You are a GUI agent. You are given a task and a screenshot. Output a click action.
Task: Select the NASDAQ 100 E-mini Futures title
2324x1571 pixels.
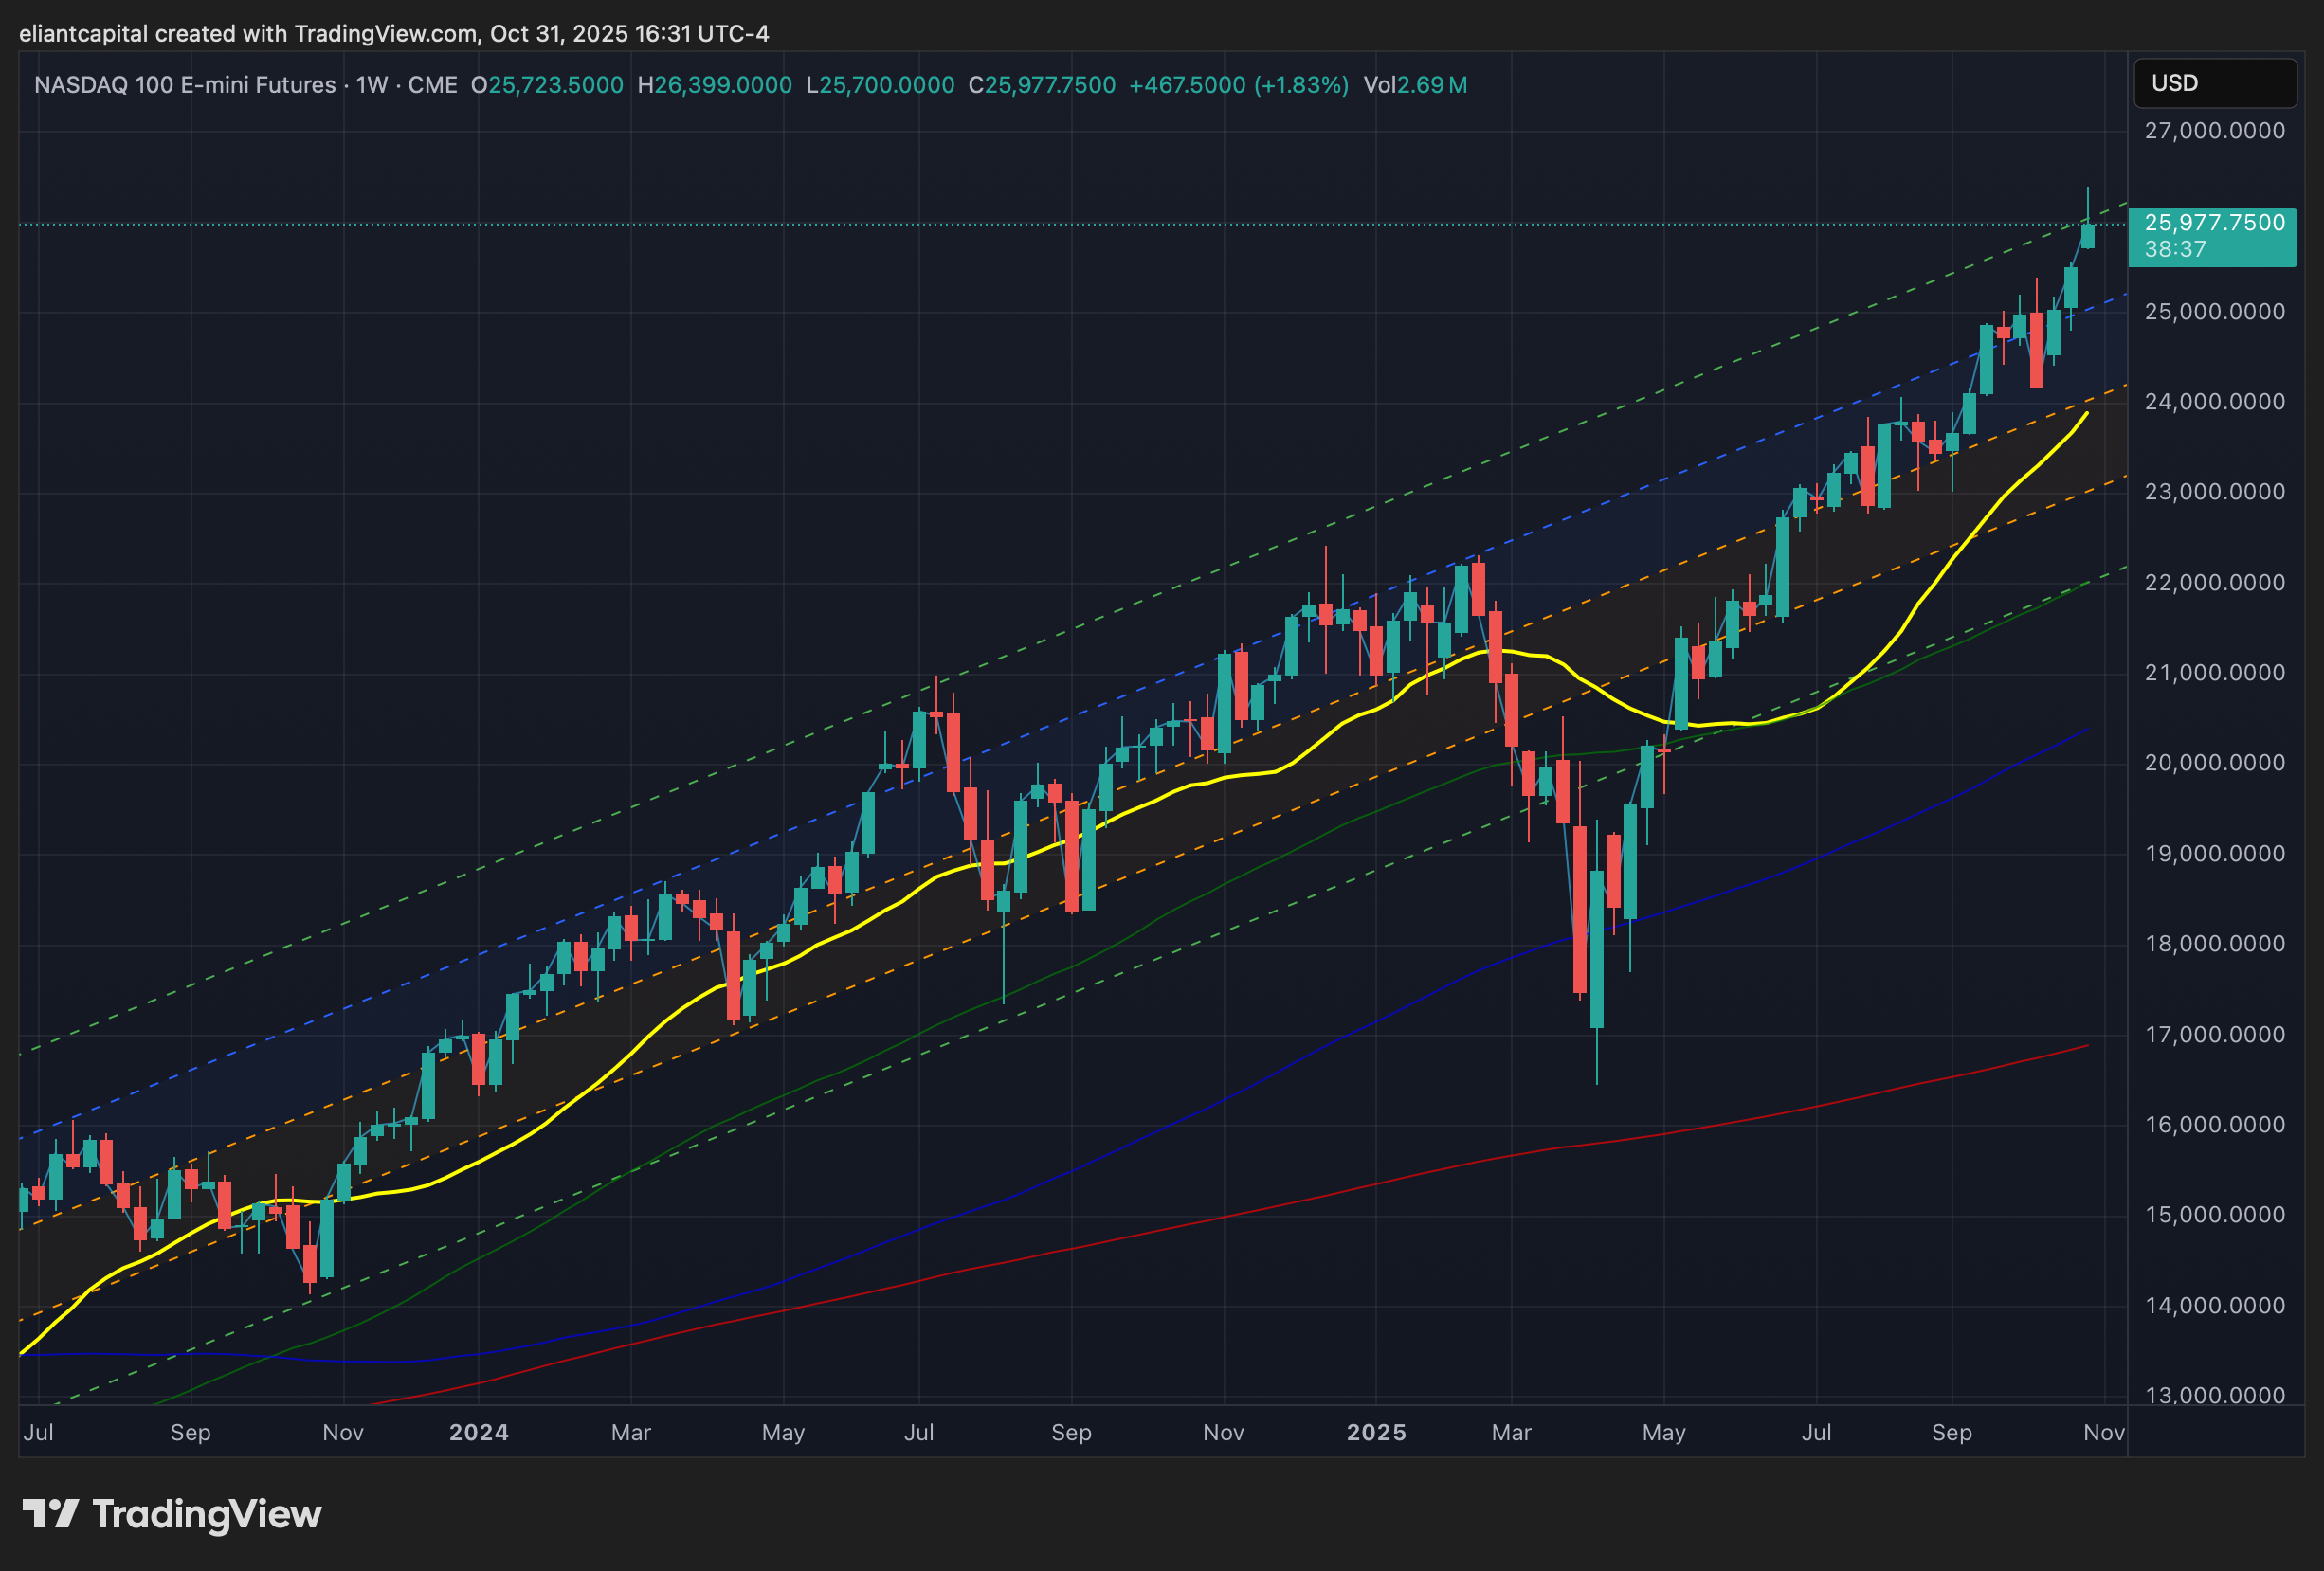tap(185, 85)
